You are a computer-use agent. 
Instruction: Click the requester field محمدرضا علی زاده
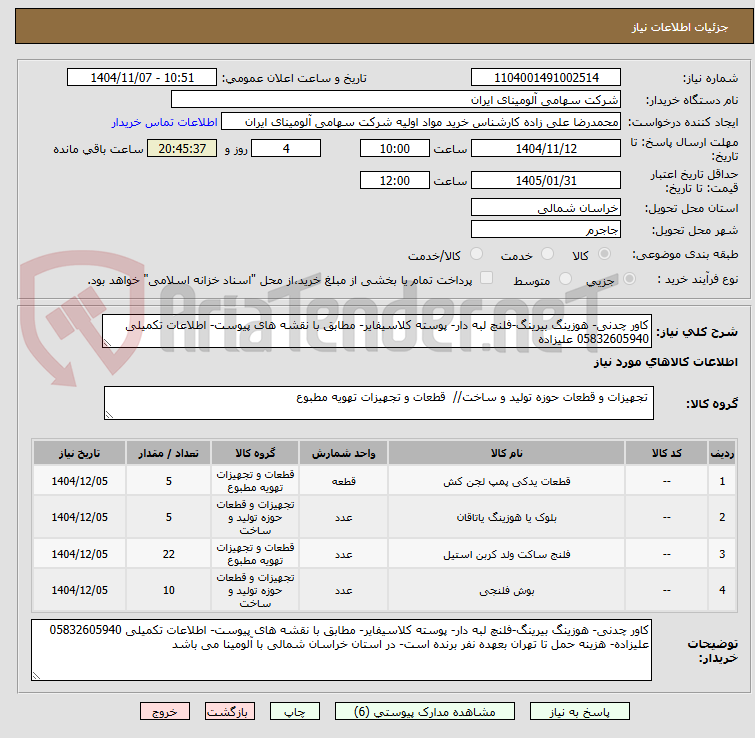pos(421,122)
